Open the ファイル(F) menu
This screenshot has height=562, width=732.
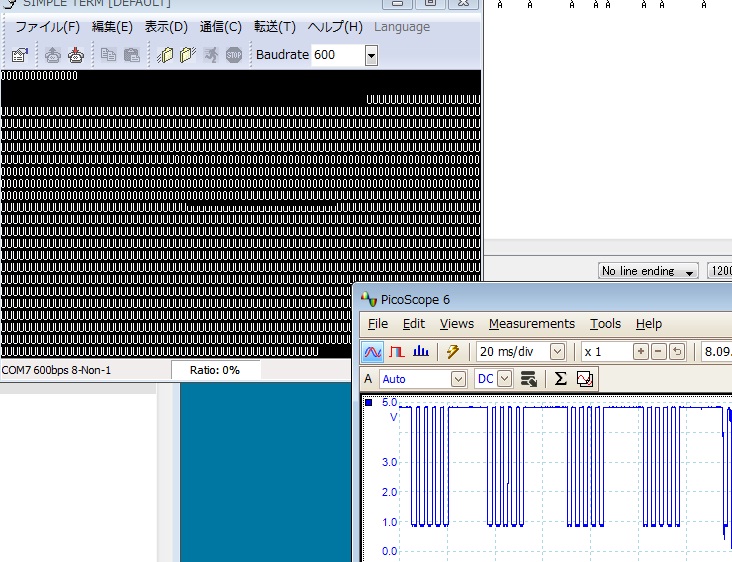48,27
